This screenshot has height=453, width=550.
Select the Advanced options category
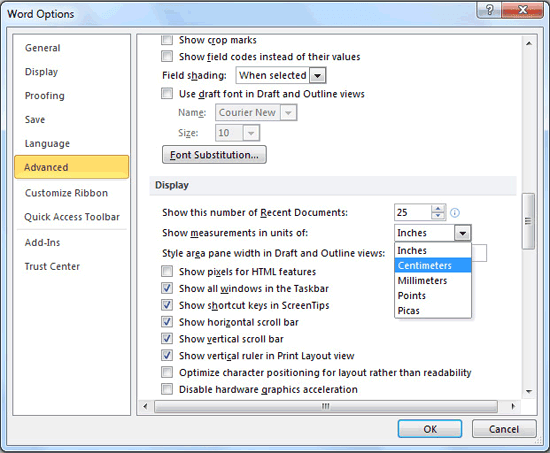pos(72,167)
